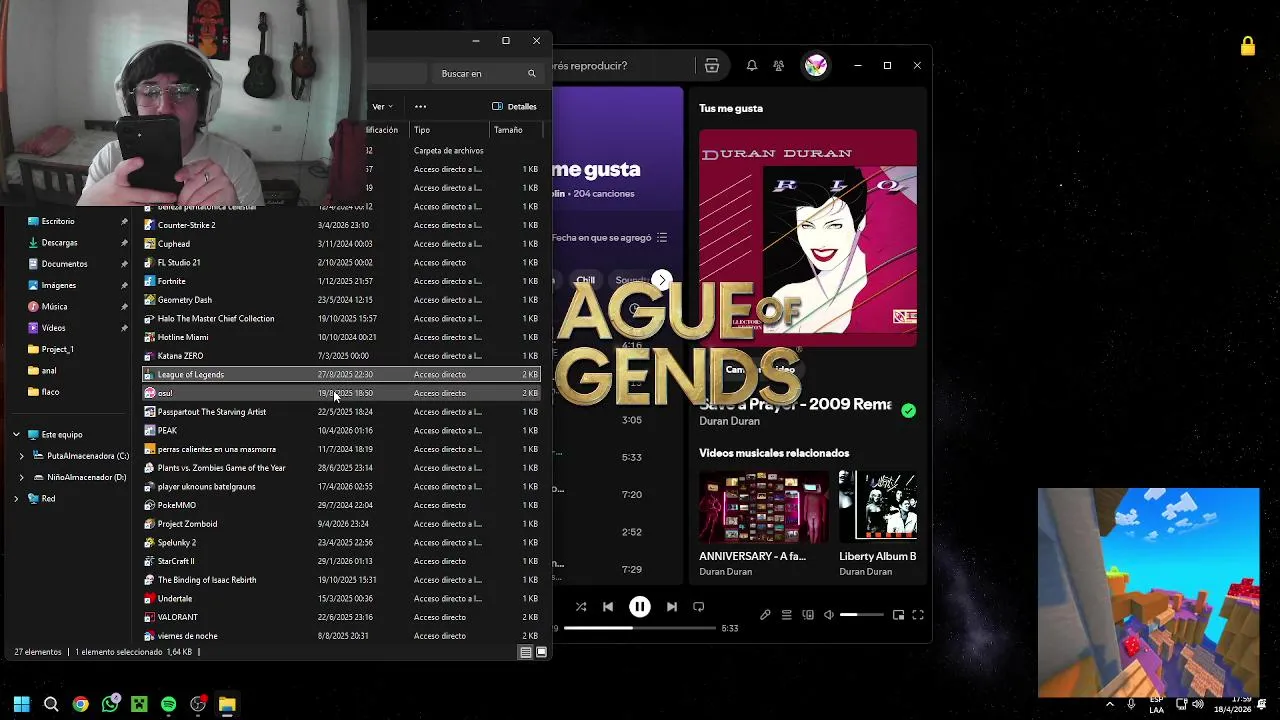Click green liked checkmark for Save a Prayer
Image resolution: width=1280 pixels, height=720 pixels.
click(908, 411)
